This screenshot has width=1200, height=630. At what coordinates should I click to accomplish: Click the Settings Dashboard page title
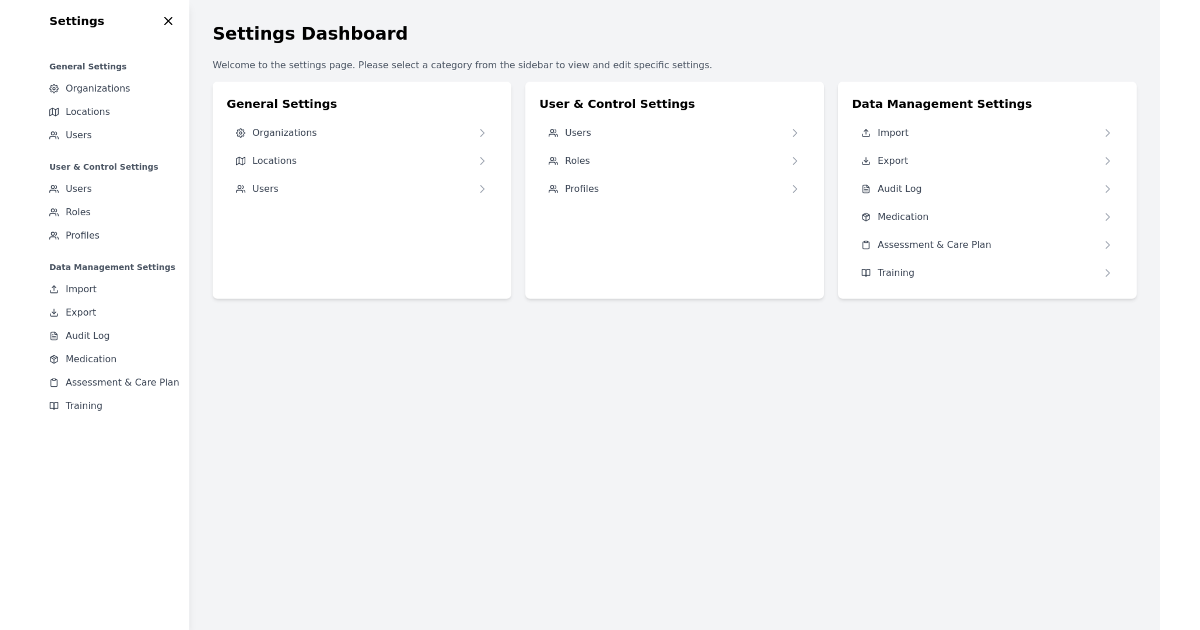pos(310,33)
